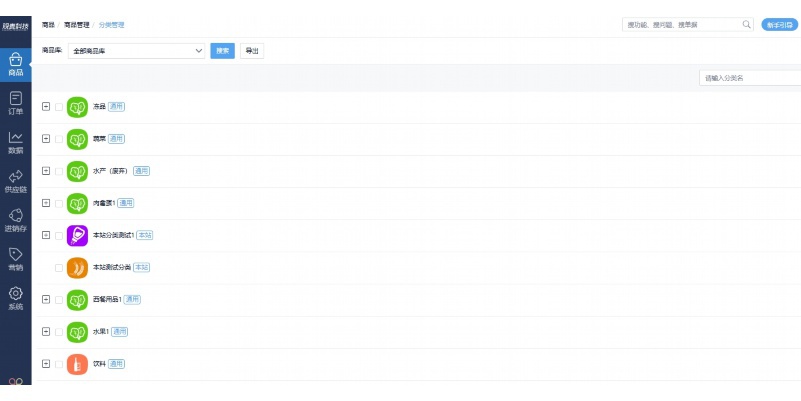
Task: Click the magnifier icon in top search box
Action: click(x=746, y=25)
